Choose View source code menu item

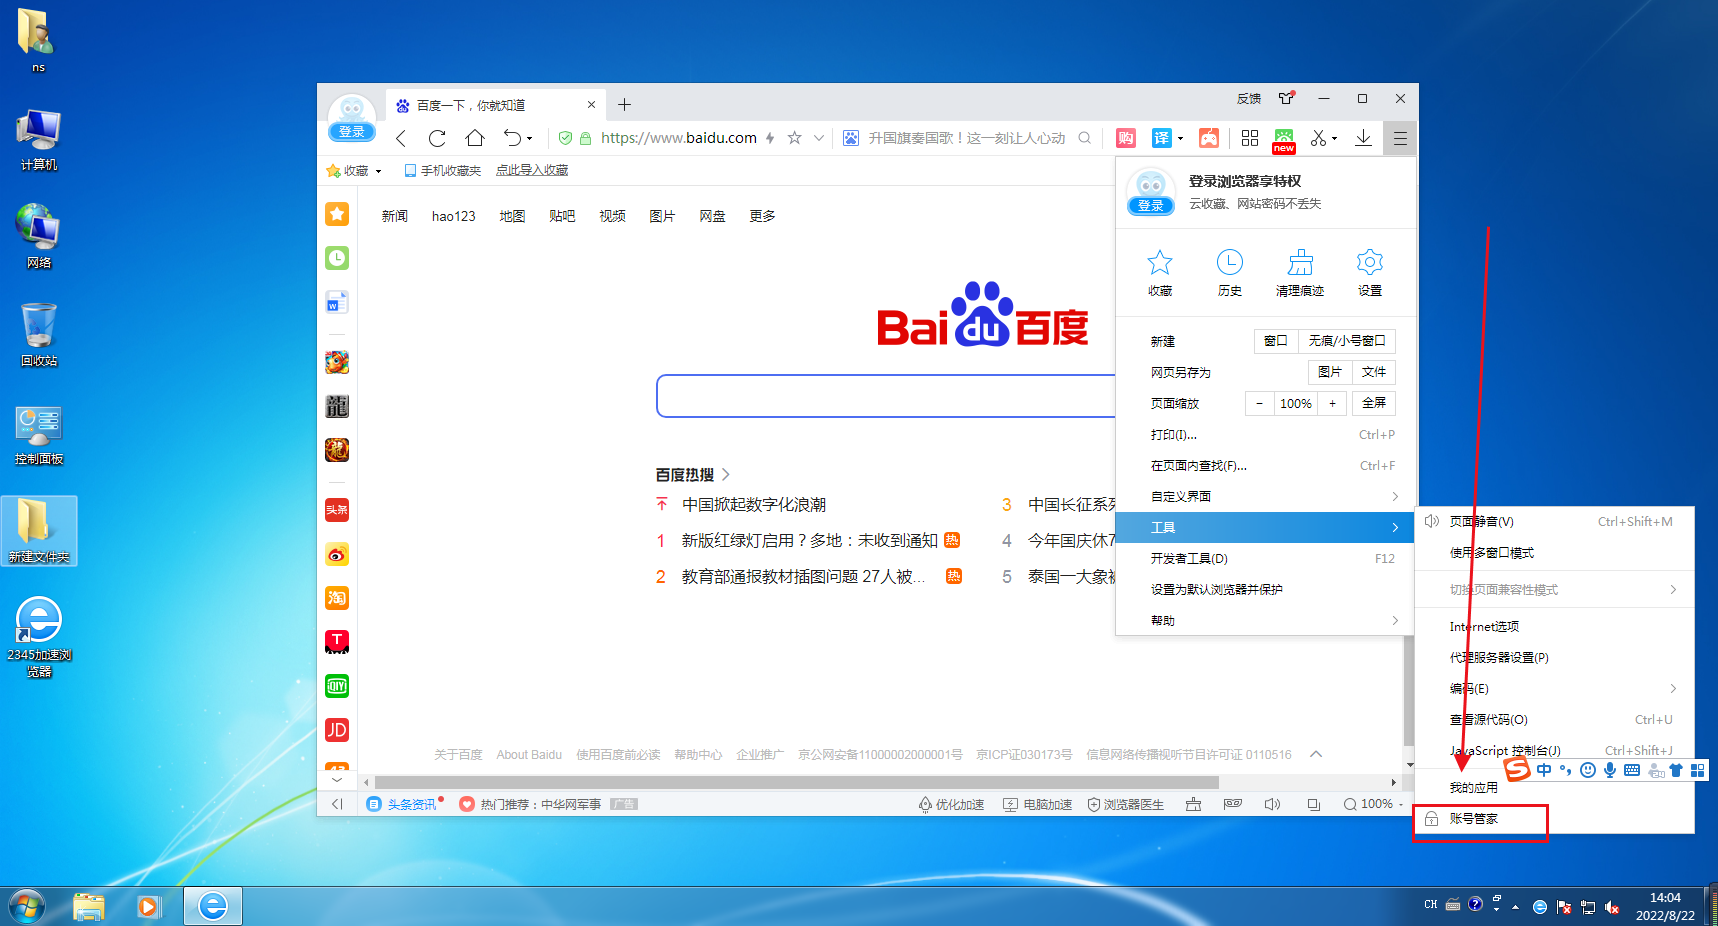[1555, 719]
